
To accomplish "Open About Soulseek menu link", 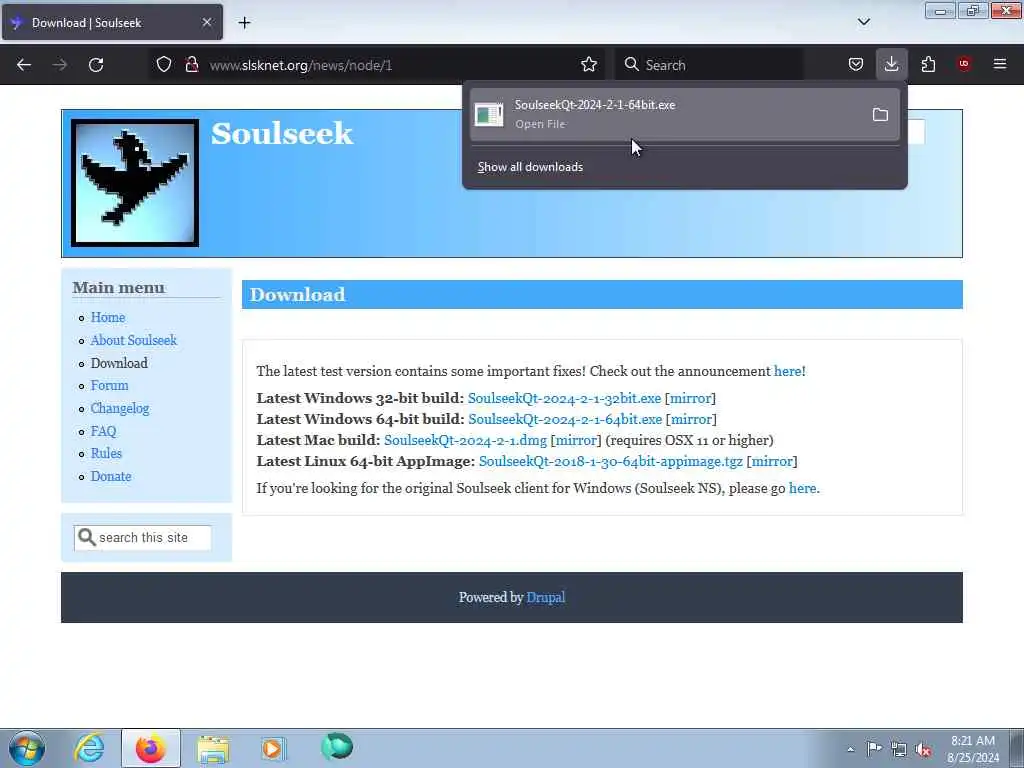I will (x=134, y=340).
